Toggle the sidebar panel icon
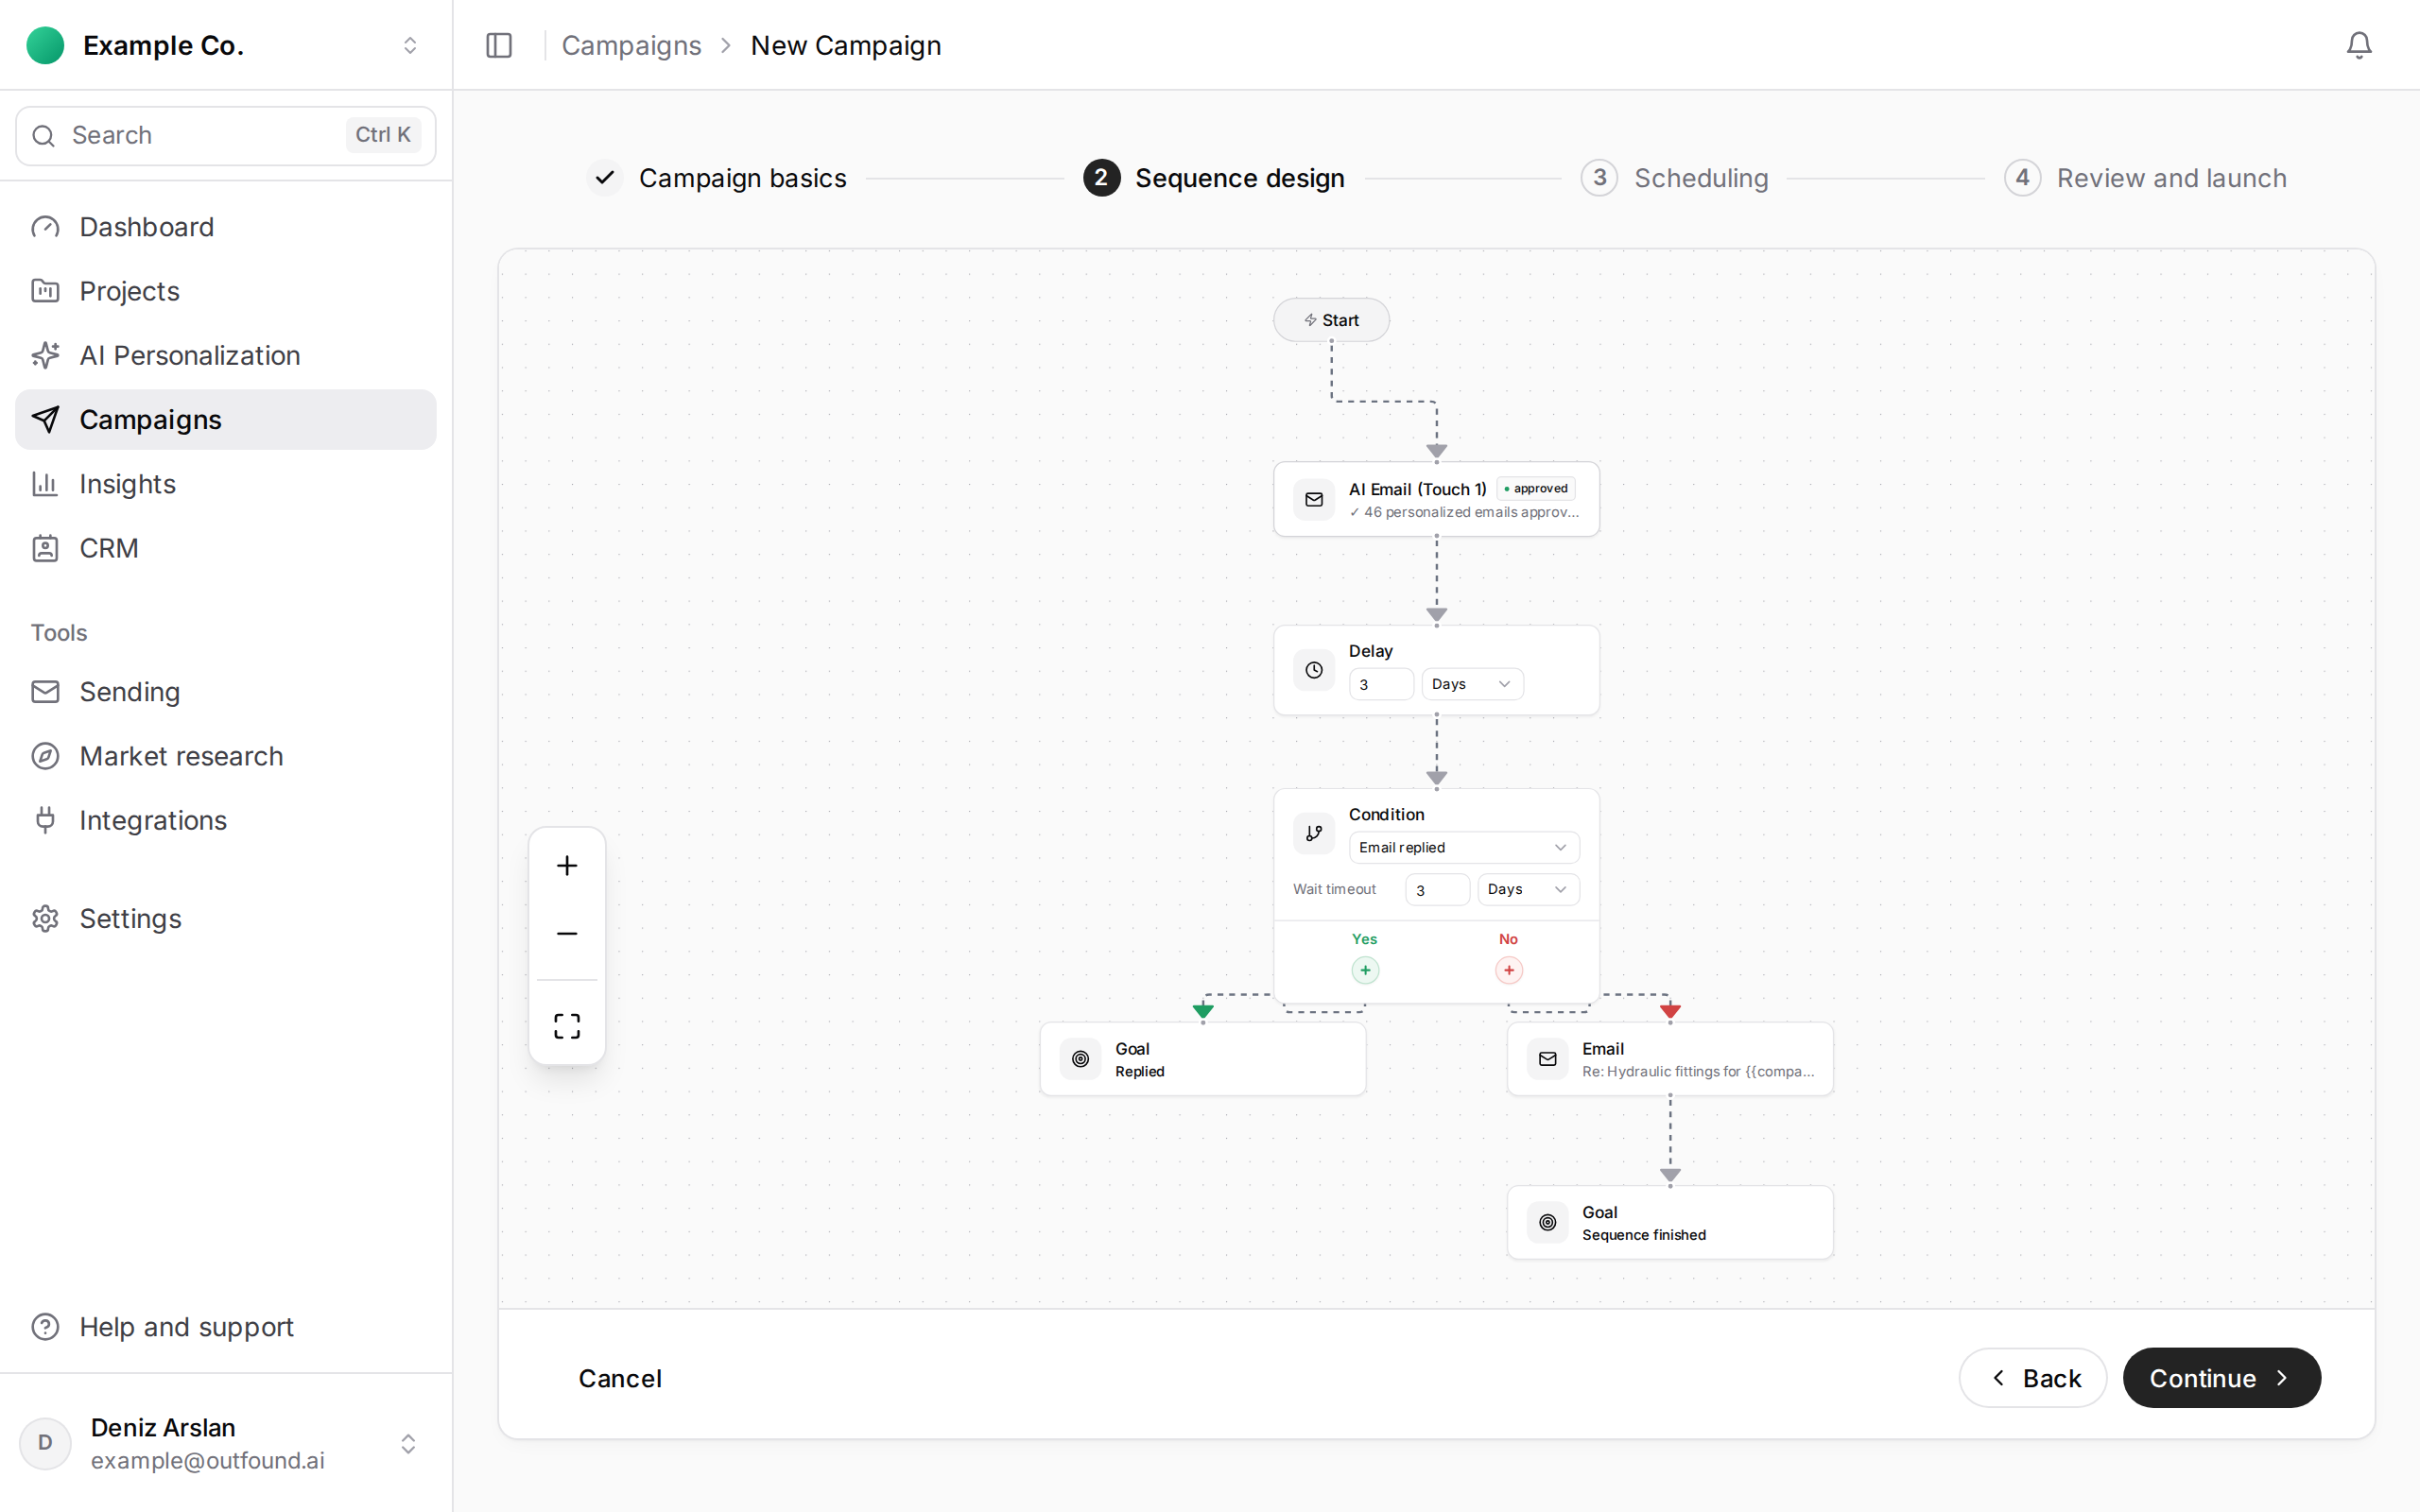2420x1512 pixels. 499,45
